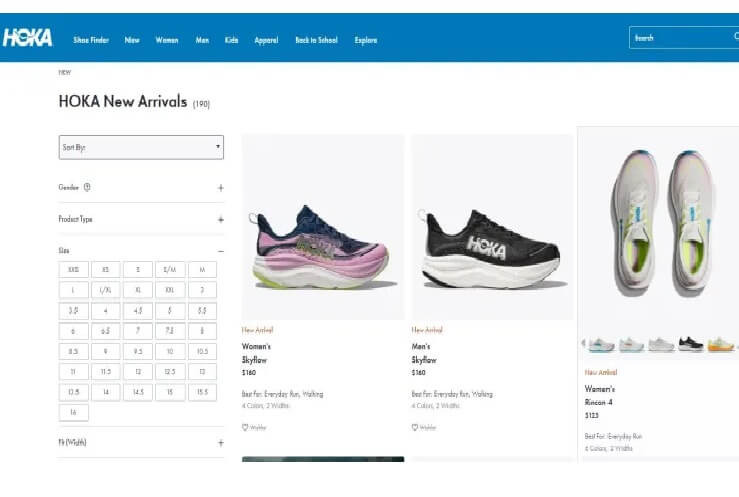Toggle size 14.5 filter
Image resolution: width=739 pixels, height=497 pixels.
point(138,392)
